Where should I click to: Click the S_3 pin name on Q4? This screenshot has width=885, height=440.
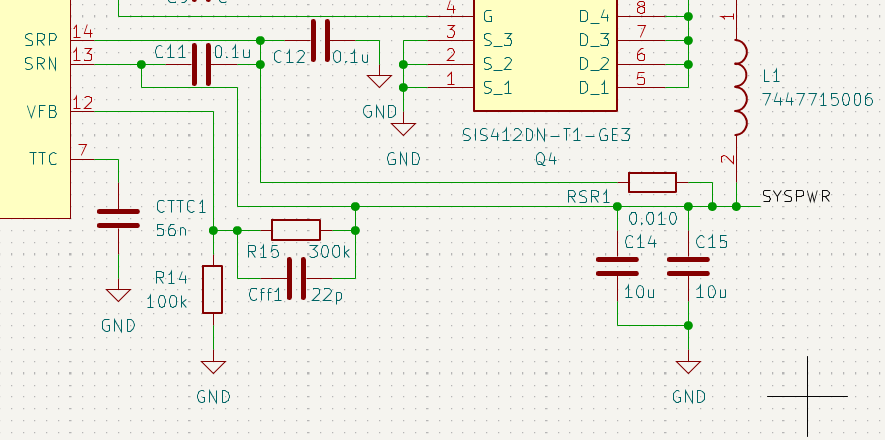coord(498,41)
